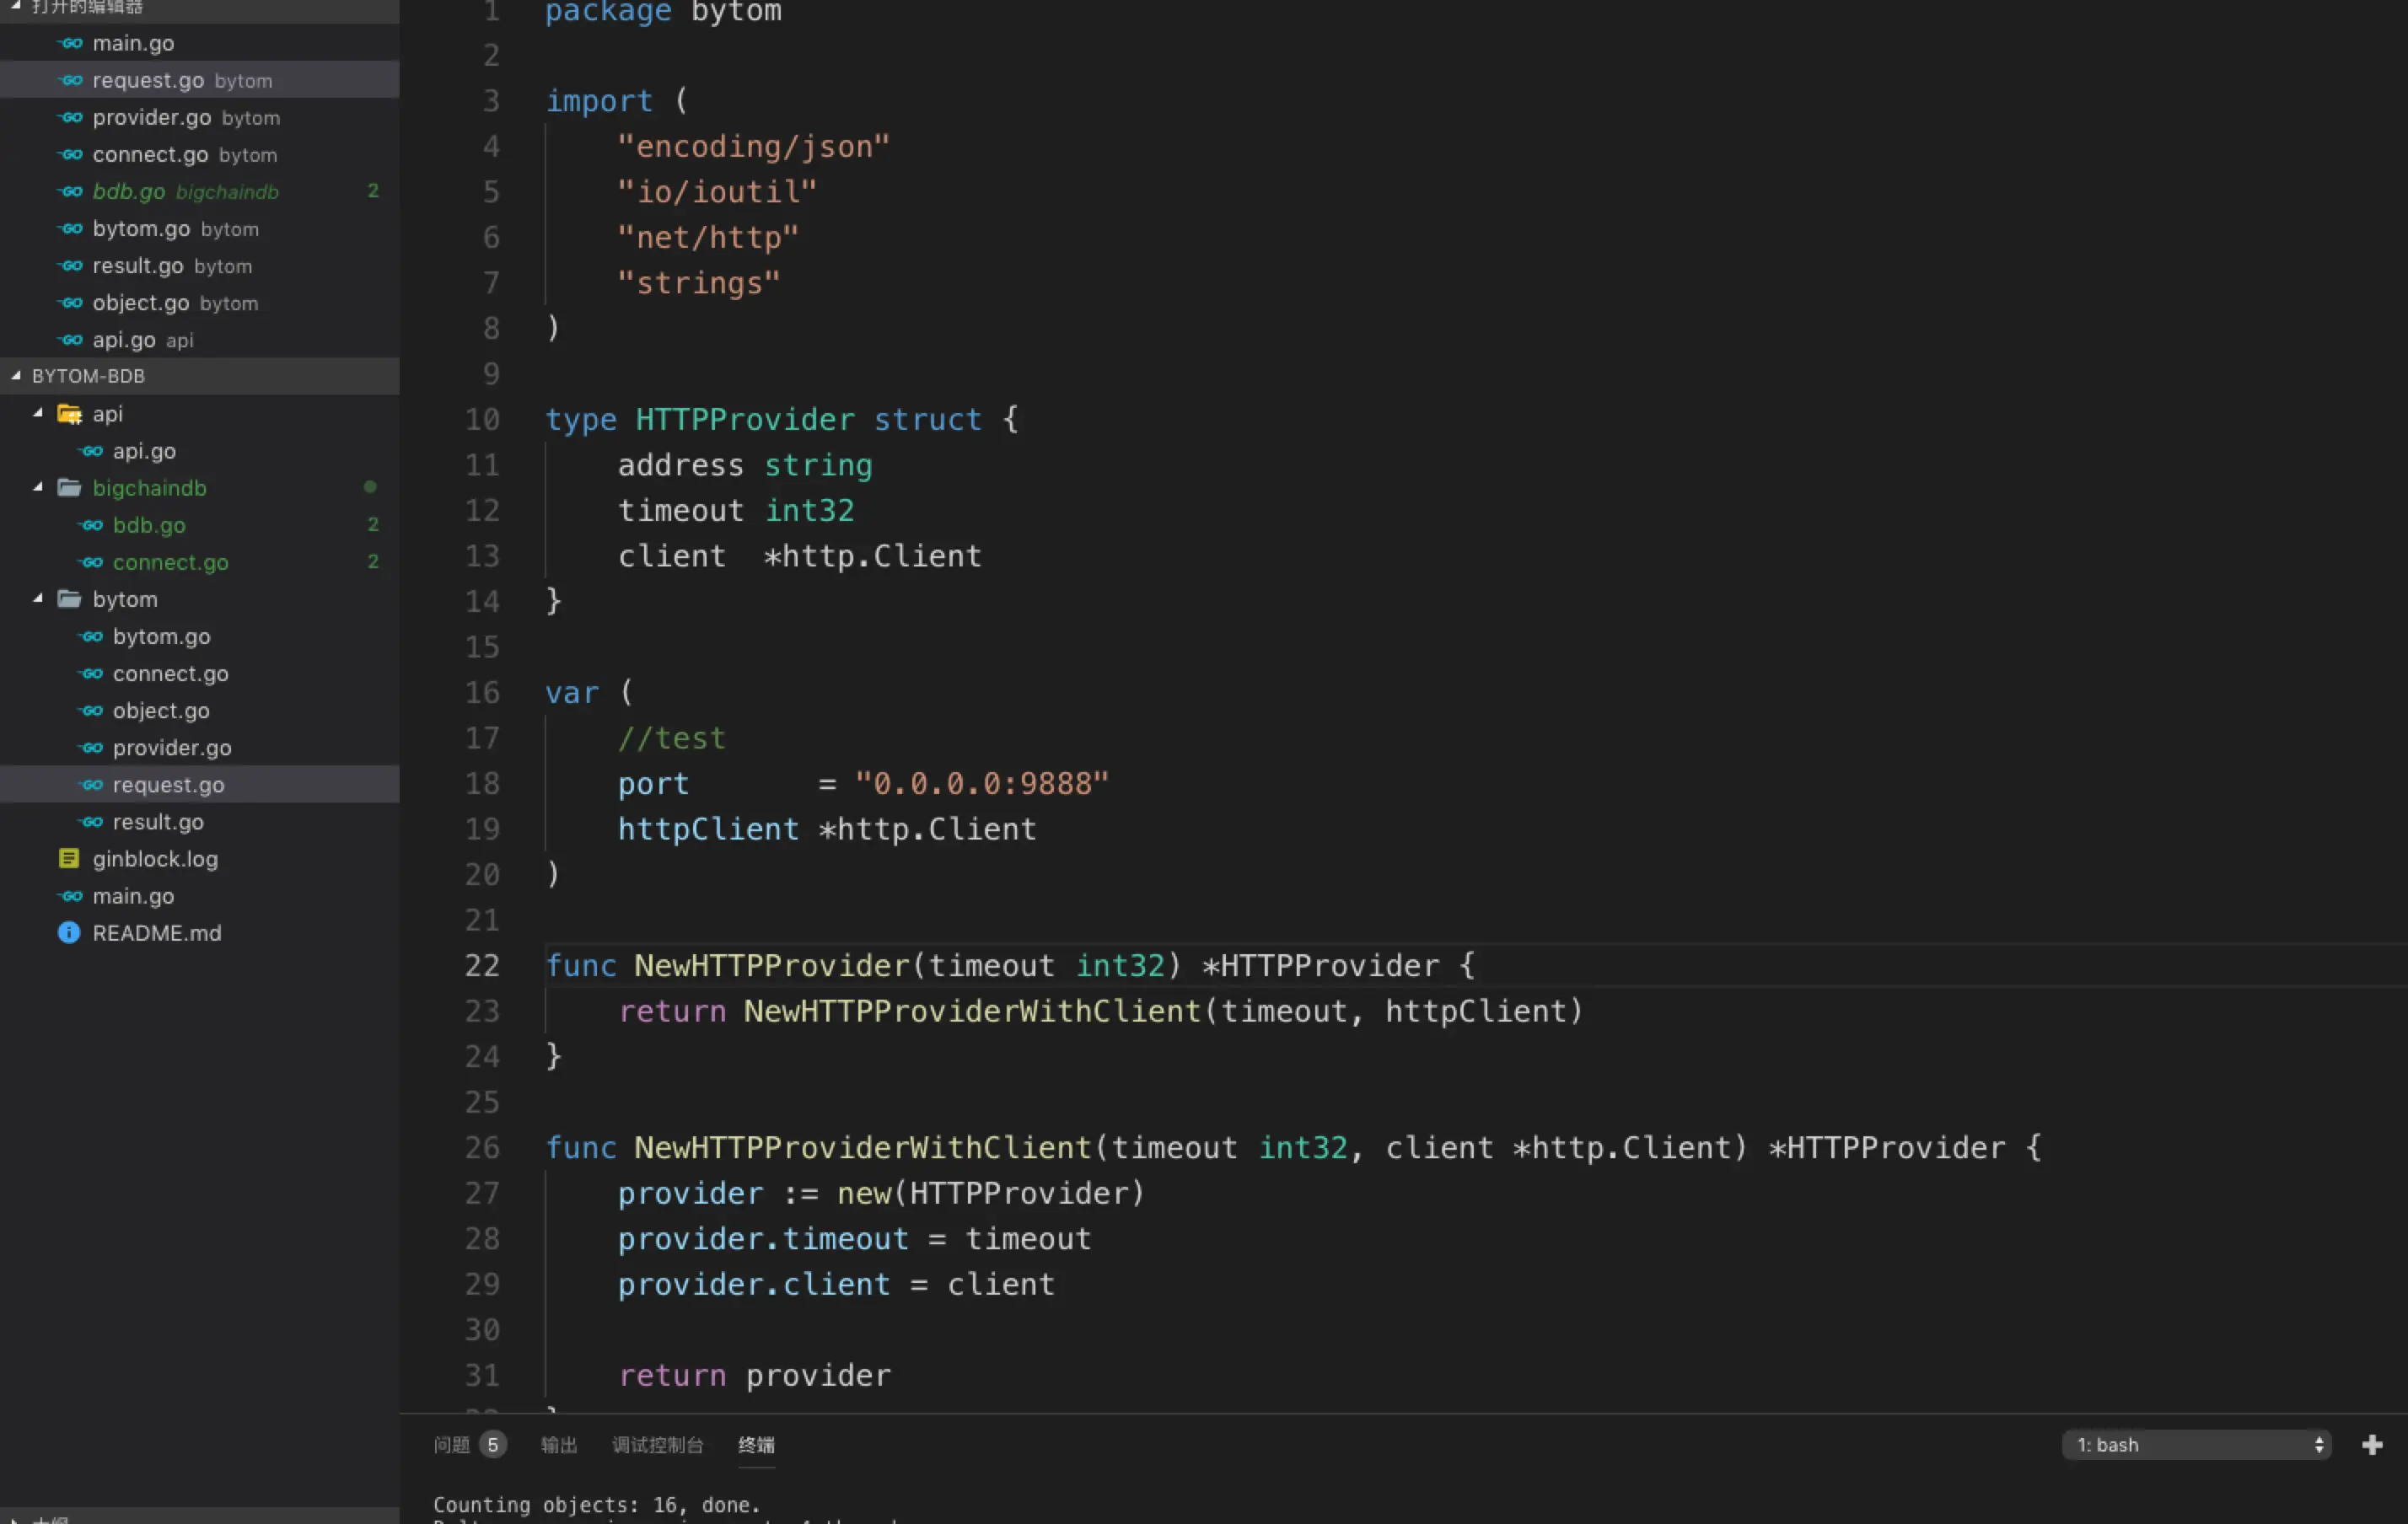Click the bytom folder icon
The height and width of the screenshot is (1524, 2408).
(x=69, y=599)
